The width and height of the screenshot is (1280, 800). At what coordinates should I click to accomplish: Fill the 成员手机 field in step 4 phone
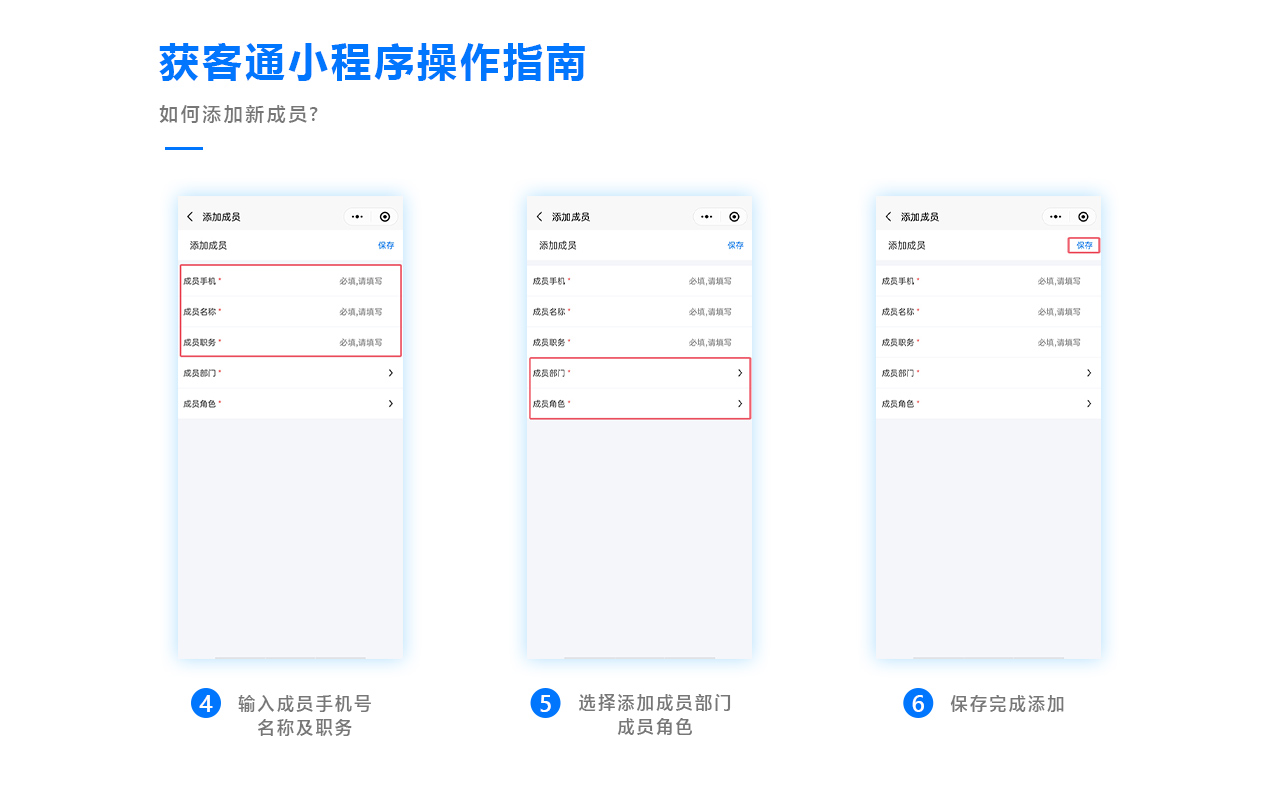click(290, 281)
